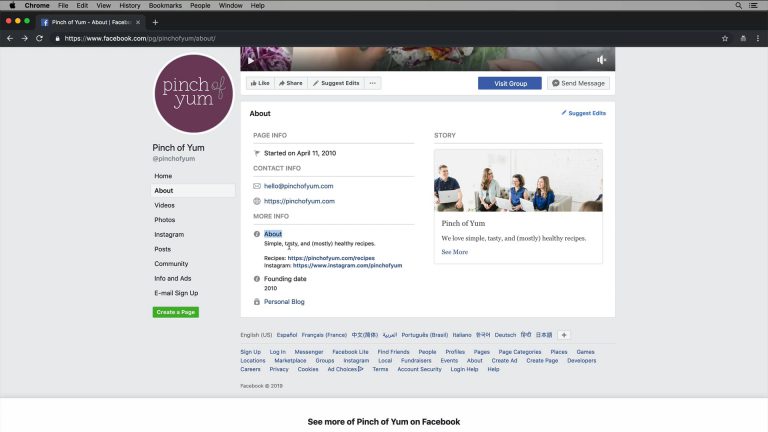Click the green Create a Page button

176,312
